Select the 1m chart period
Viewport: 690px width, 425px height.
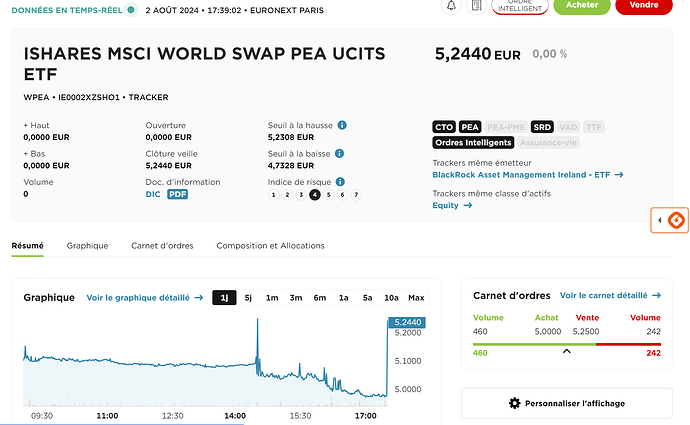[272, 298]
